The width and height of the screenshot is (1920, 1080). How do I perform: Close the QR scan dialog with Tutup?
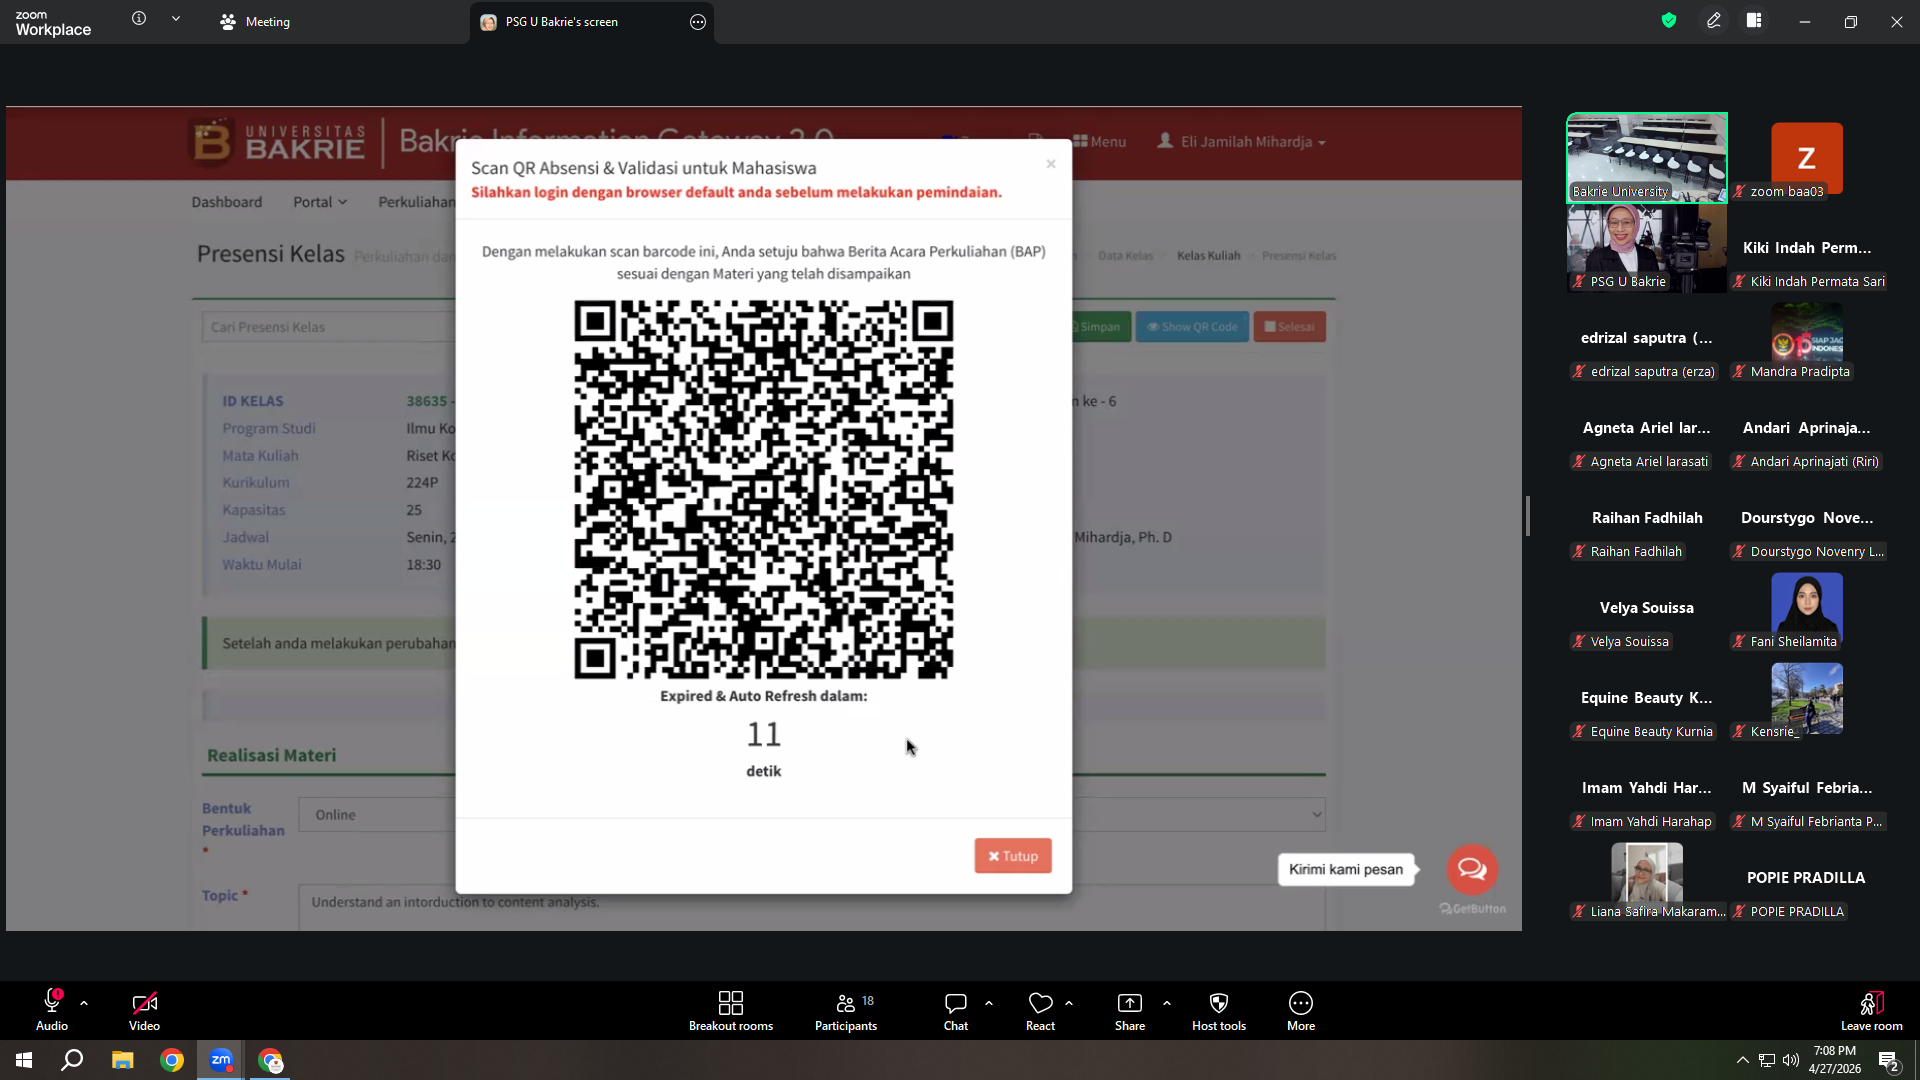tap(1013, 856)
